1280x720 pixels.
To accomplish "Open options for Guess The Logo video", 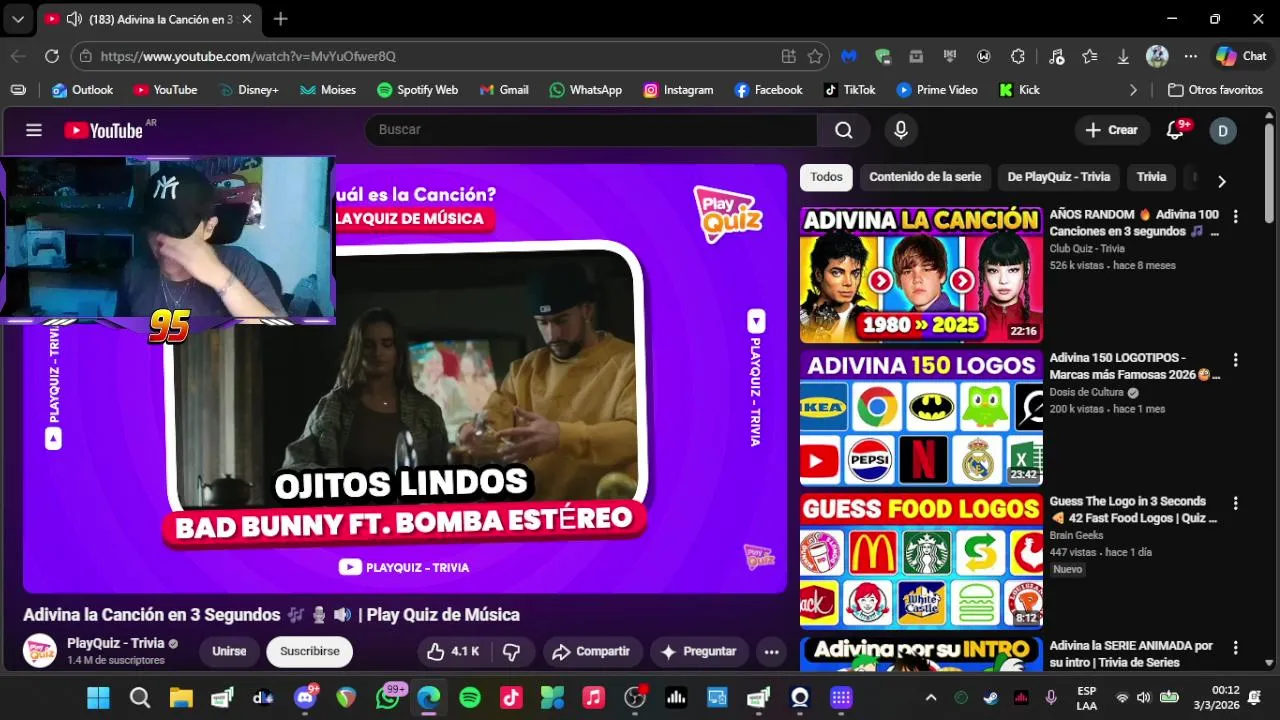I will click(x=1236, y=503).
